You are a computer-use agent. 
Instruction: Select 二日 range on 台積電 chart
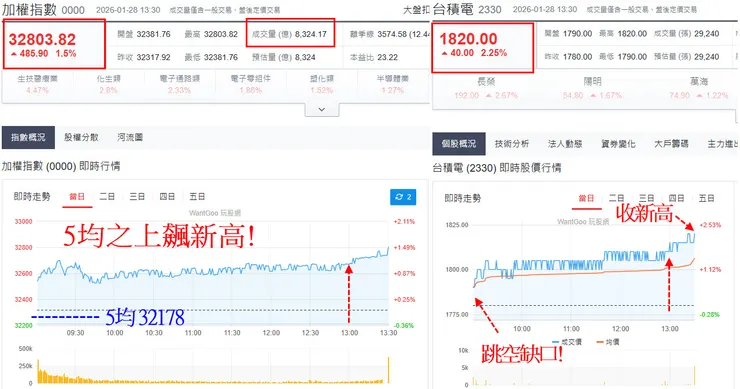[616, 199]
